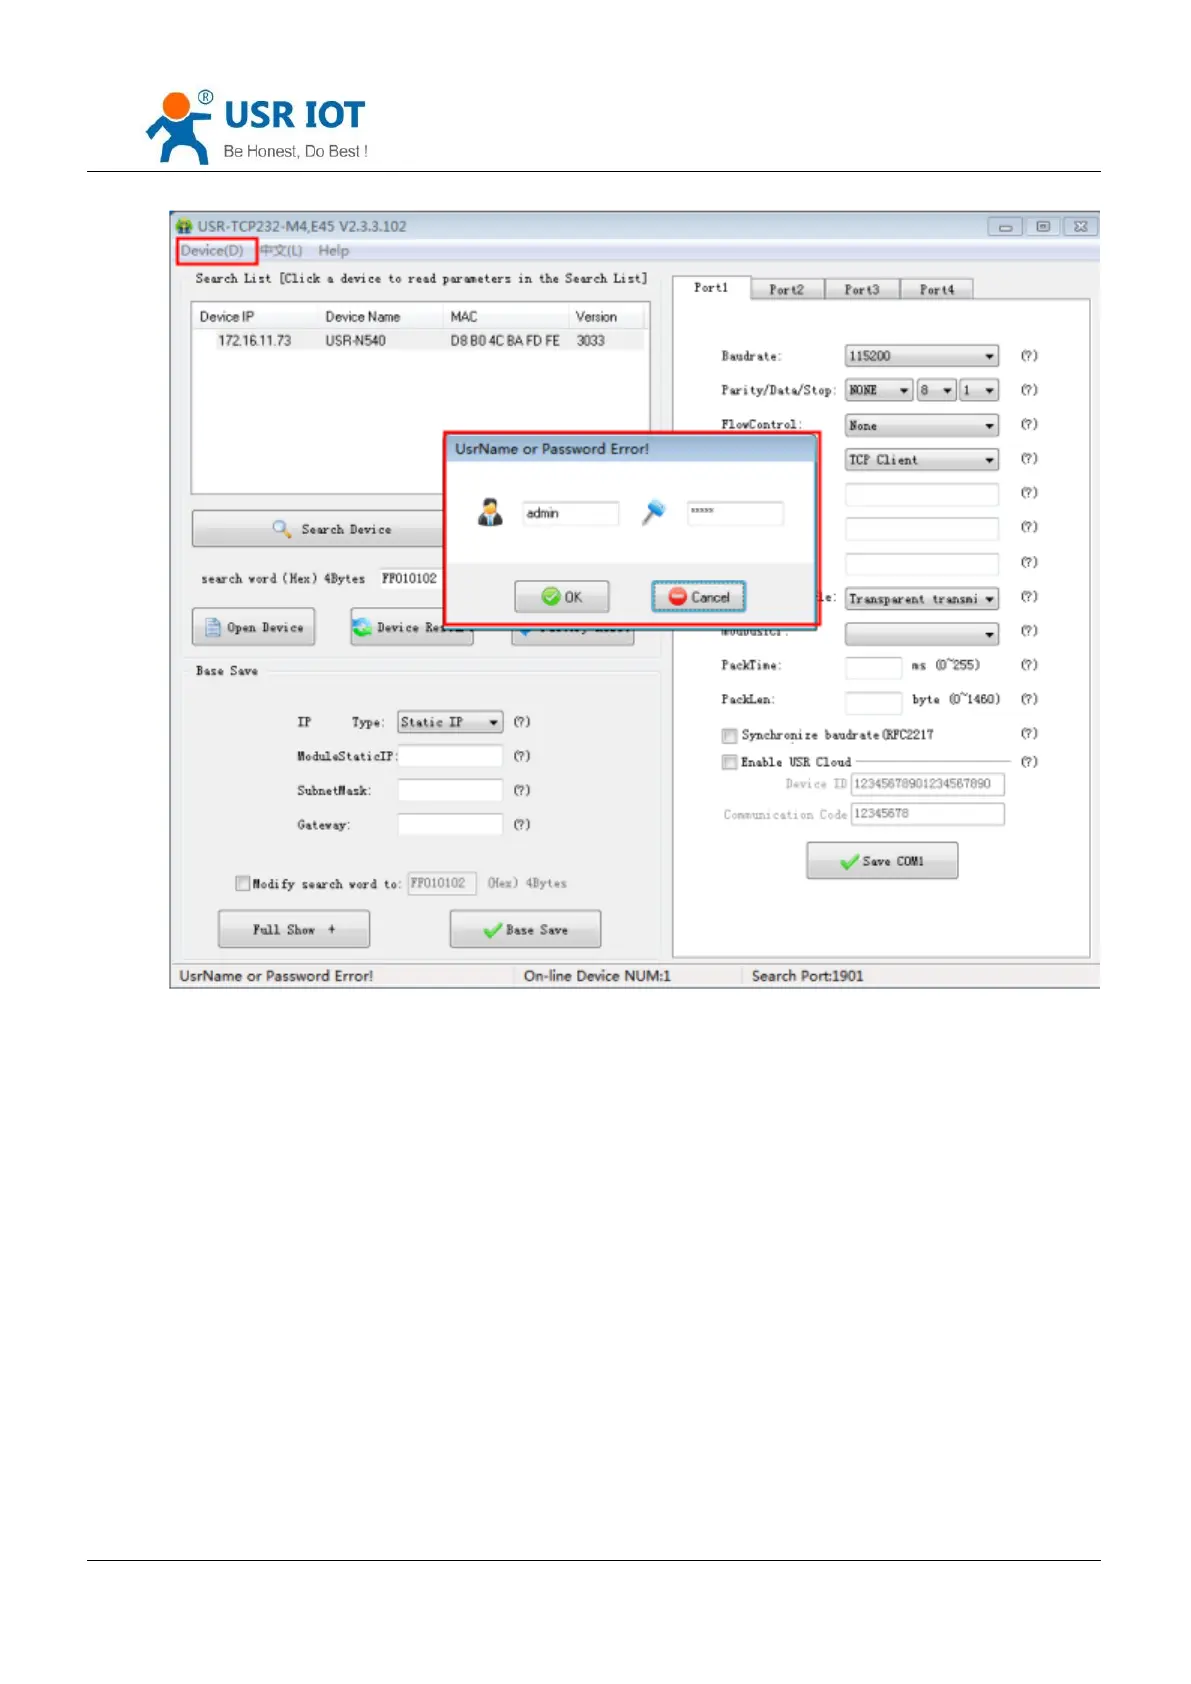This screenshot has height=1684, width=1191.
Task: Open the Parity NONE dropdown
Action: click(x=879, y=390)
